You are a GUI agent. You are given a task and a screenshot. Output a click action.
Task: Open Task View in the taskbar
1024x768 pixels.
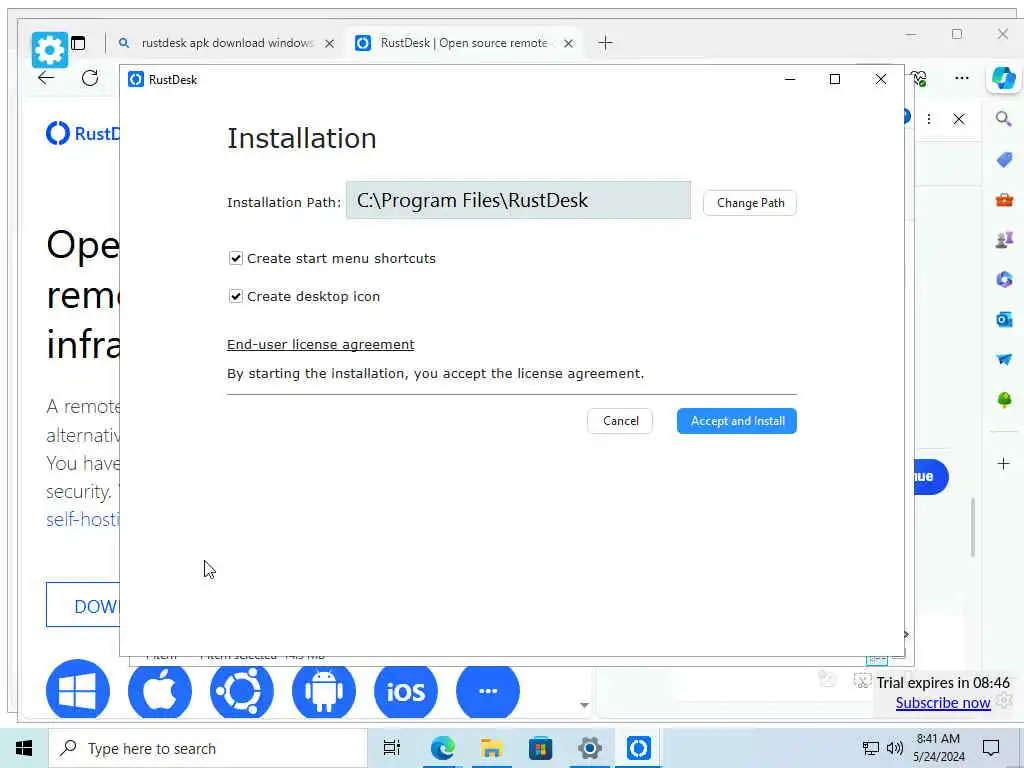[391, 748]
